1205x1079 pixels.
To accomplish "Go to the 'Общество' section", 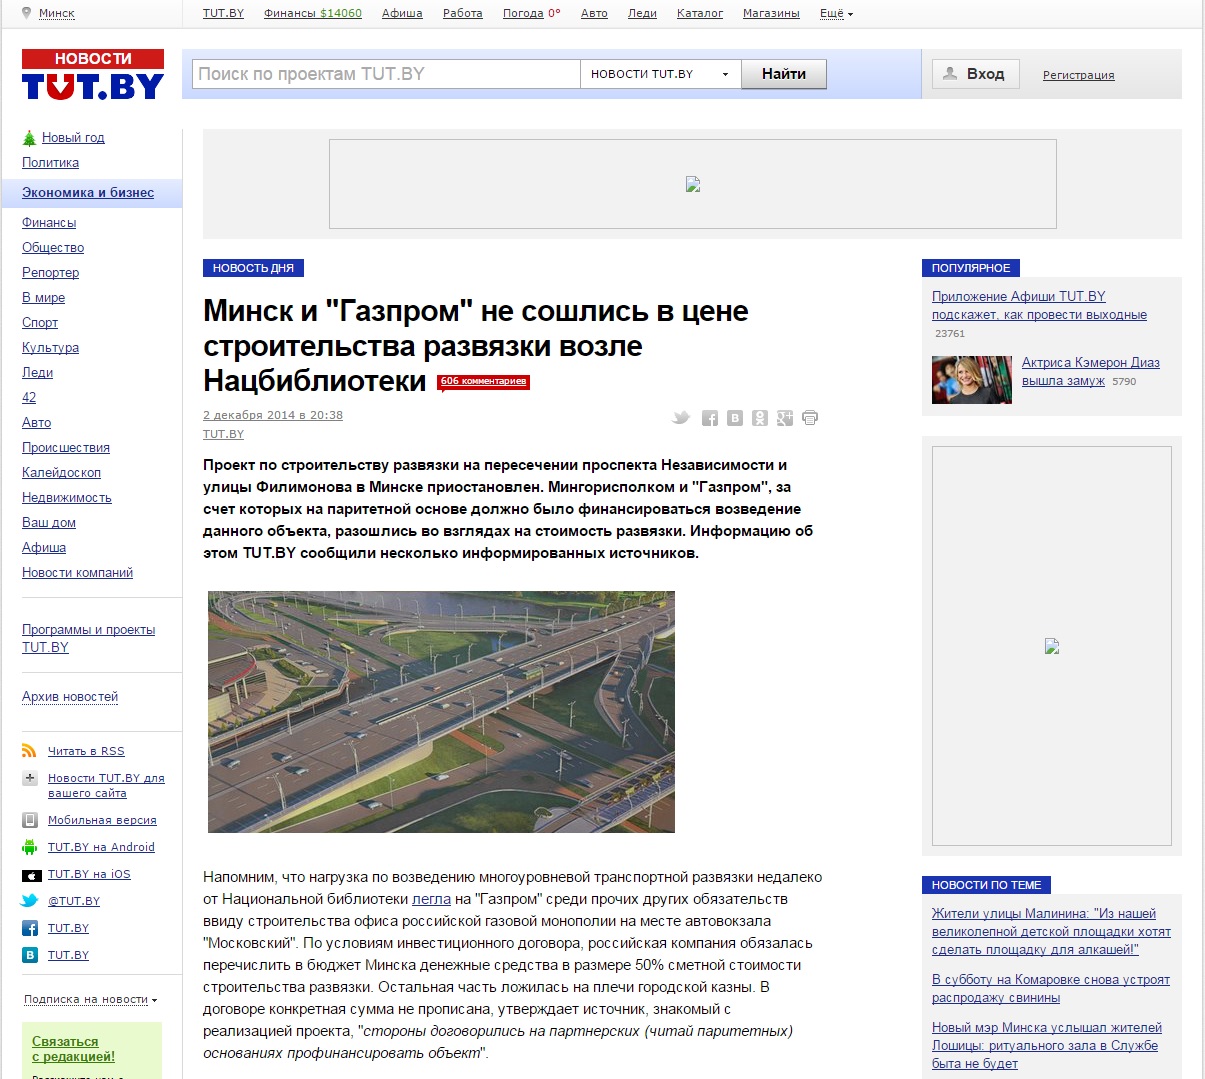I will 53,248.
